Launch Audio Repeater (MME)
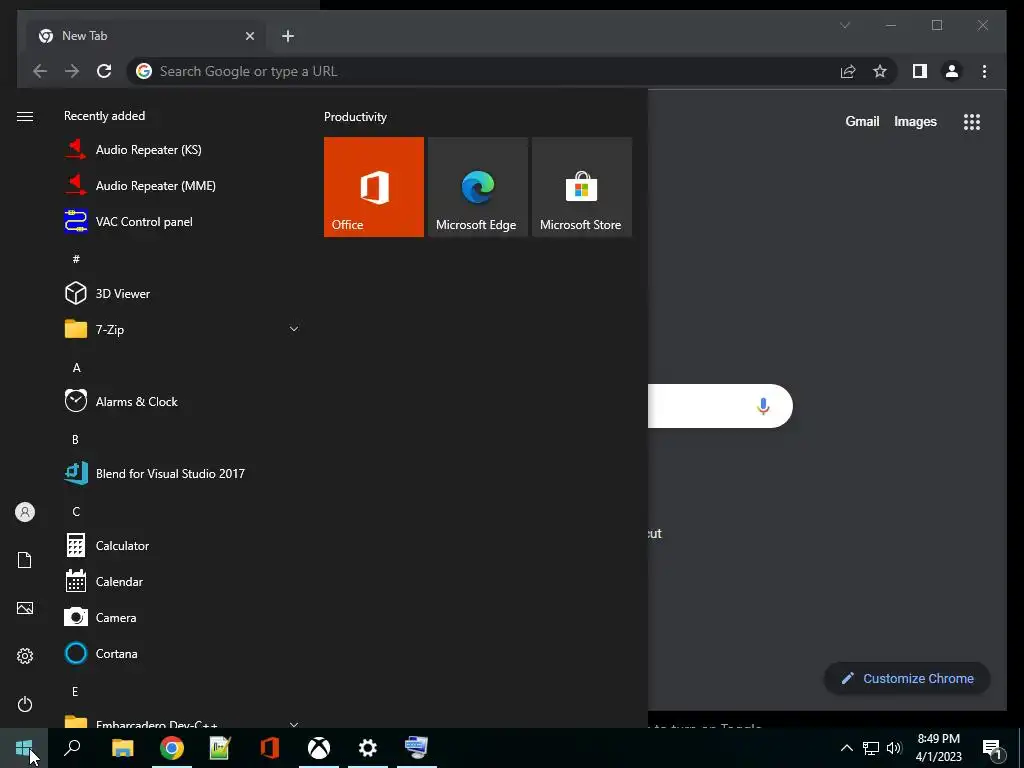Viewport: 1024px width, 768px height. tap(182, 185)
